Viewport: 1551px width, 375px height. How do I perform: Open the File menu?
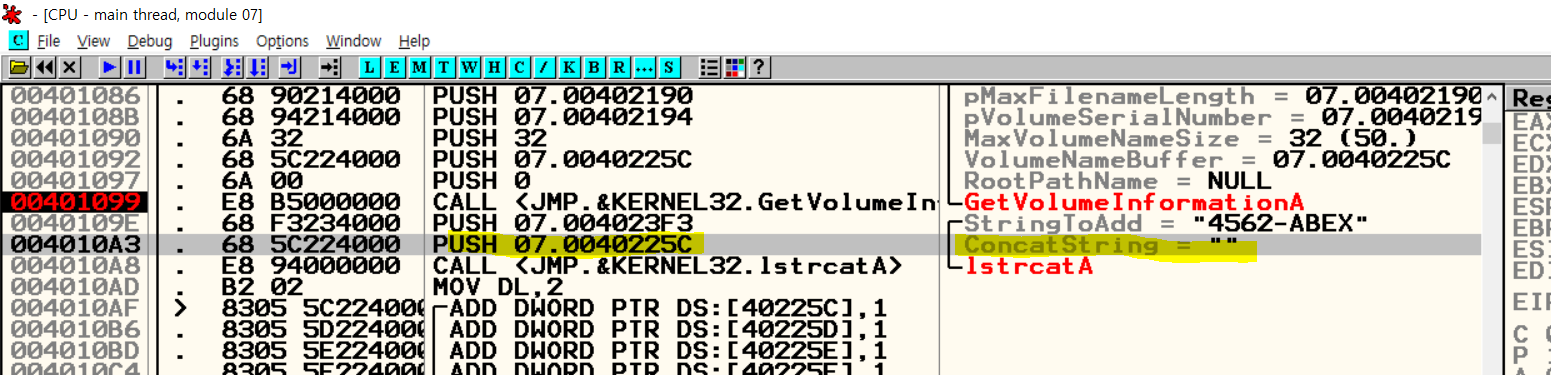pyautogui.click(x=49, y=41)
